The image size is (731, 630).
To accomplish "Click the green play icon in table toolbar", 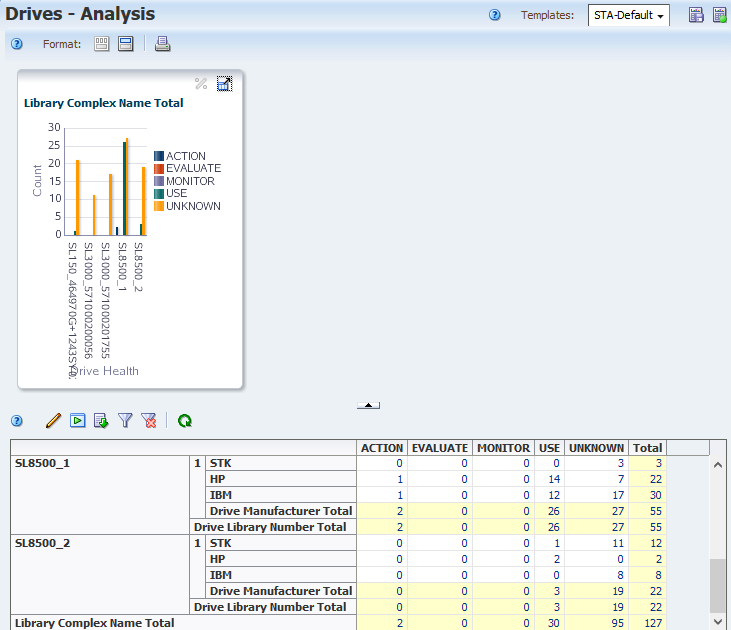I will (78, 421).
